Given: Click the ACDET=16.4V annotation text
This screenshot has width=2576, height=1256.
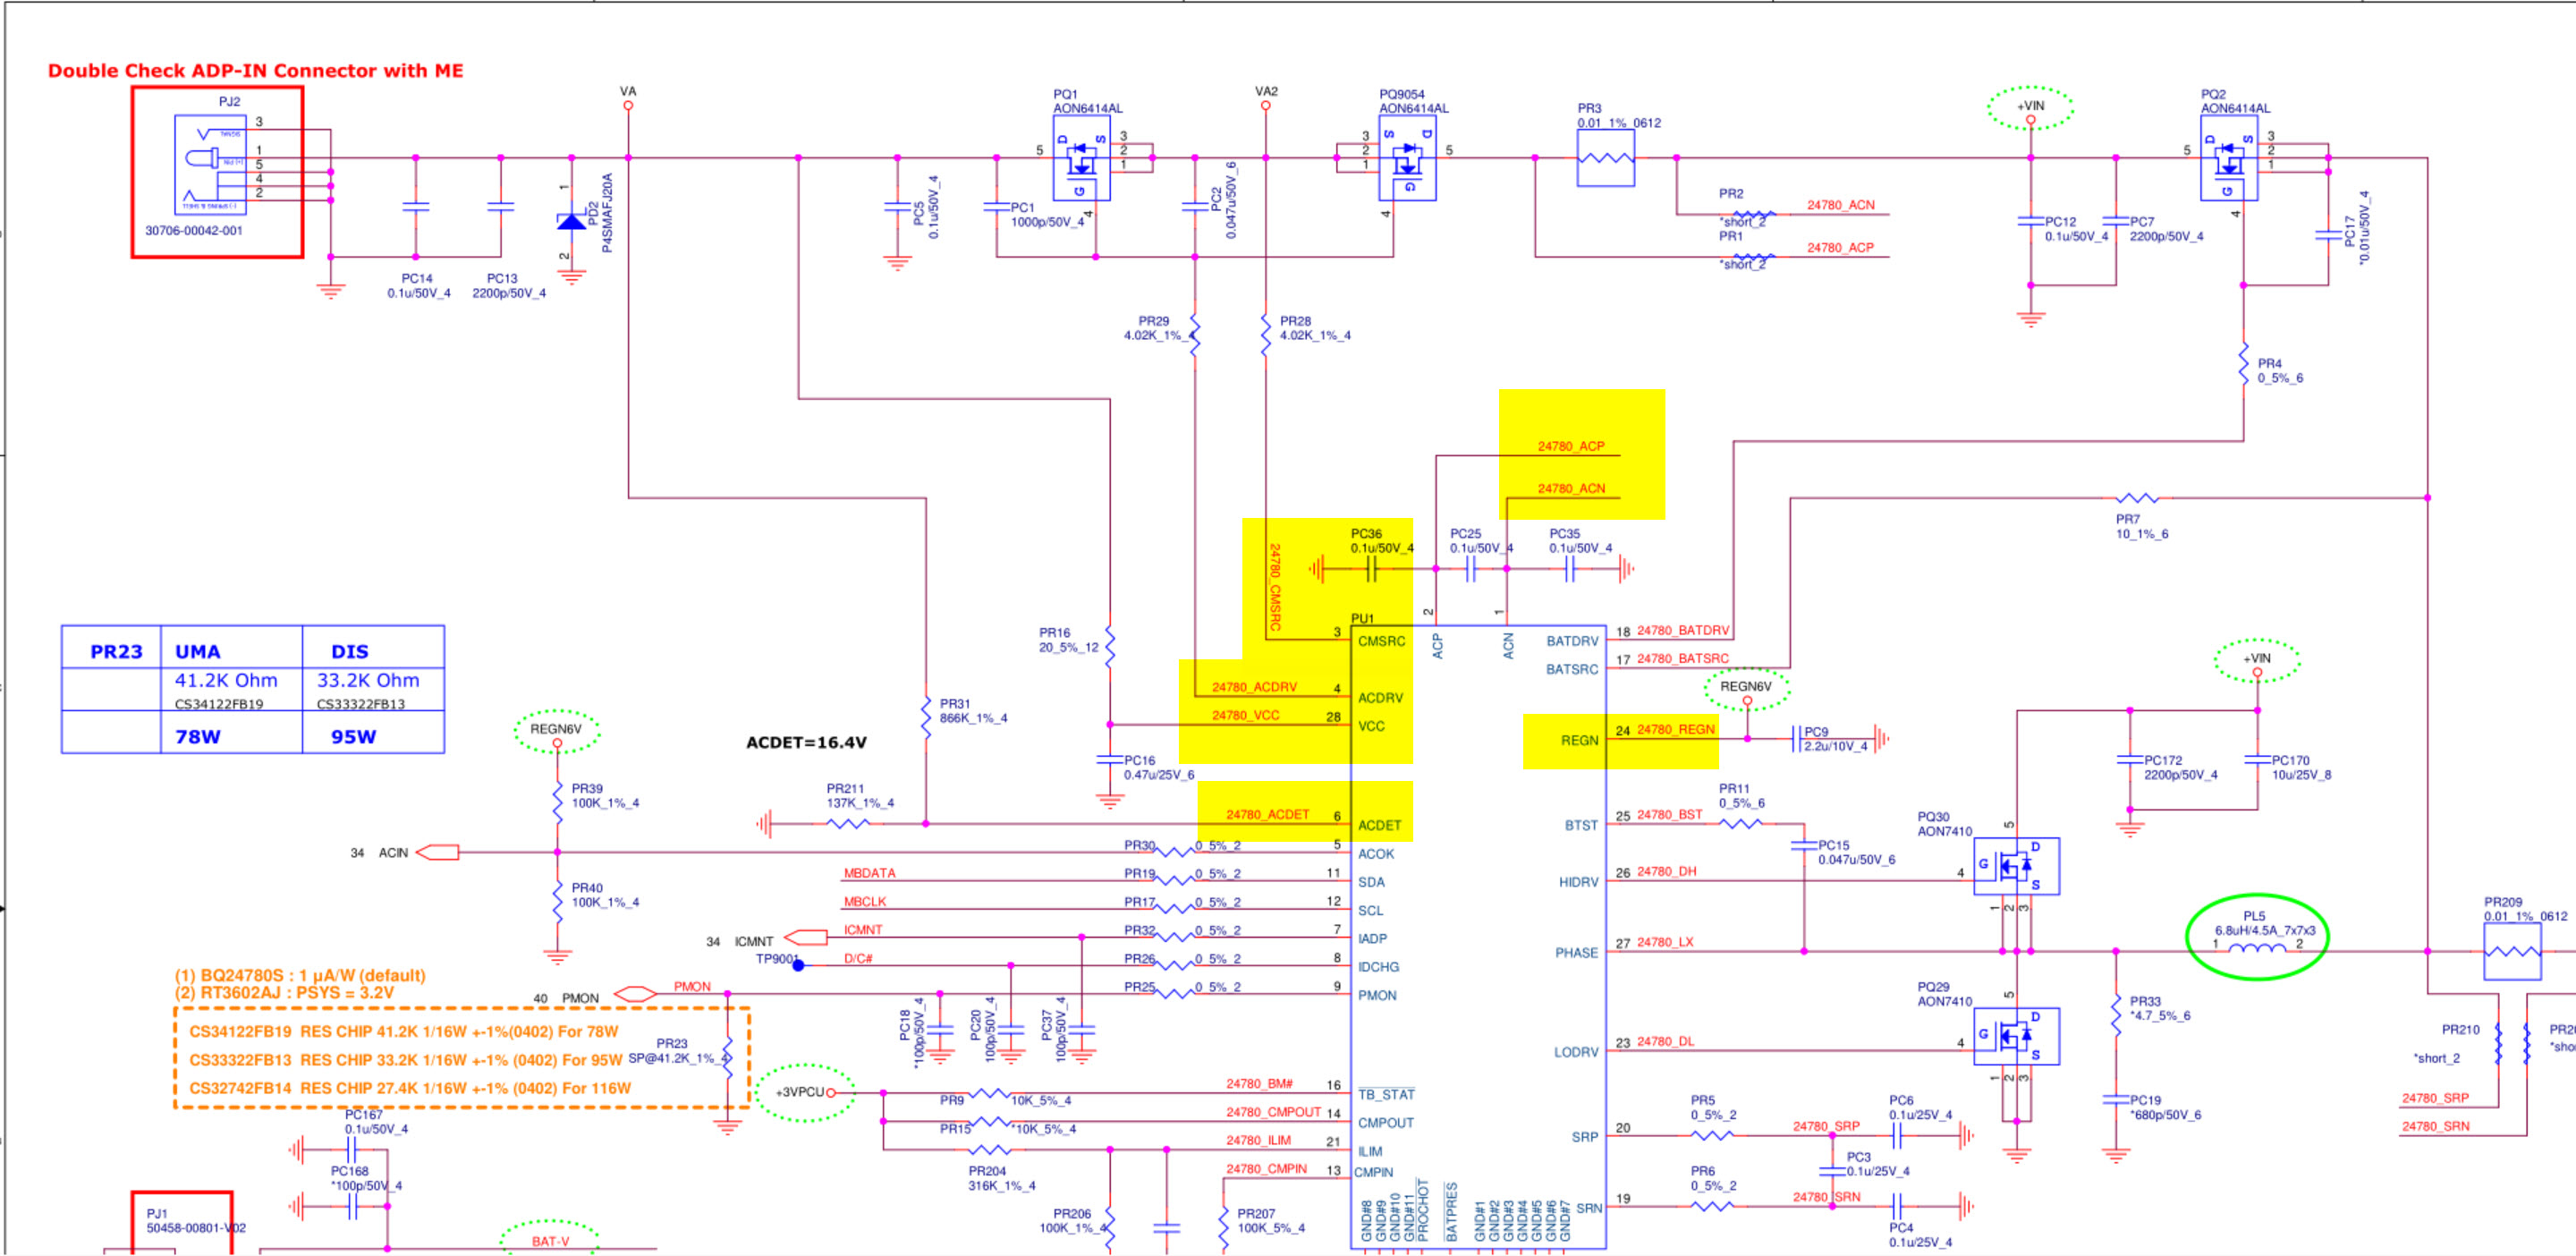Looking at the screenshot, I should click(806, 742).
